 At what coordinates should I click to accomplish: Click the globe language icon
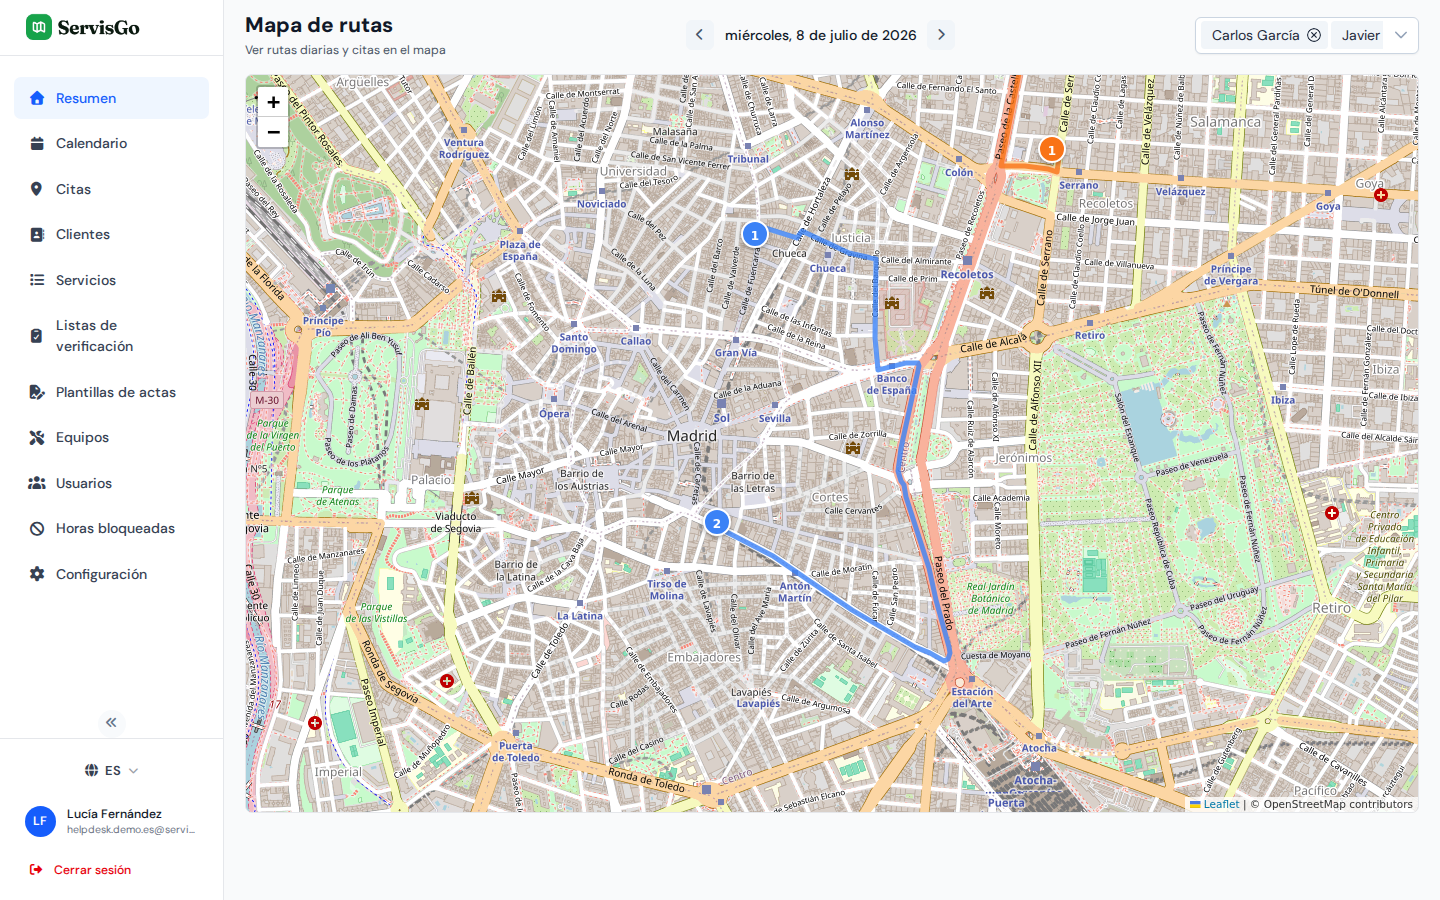pos(91,770)
